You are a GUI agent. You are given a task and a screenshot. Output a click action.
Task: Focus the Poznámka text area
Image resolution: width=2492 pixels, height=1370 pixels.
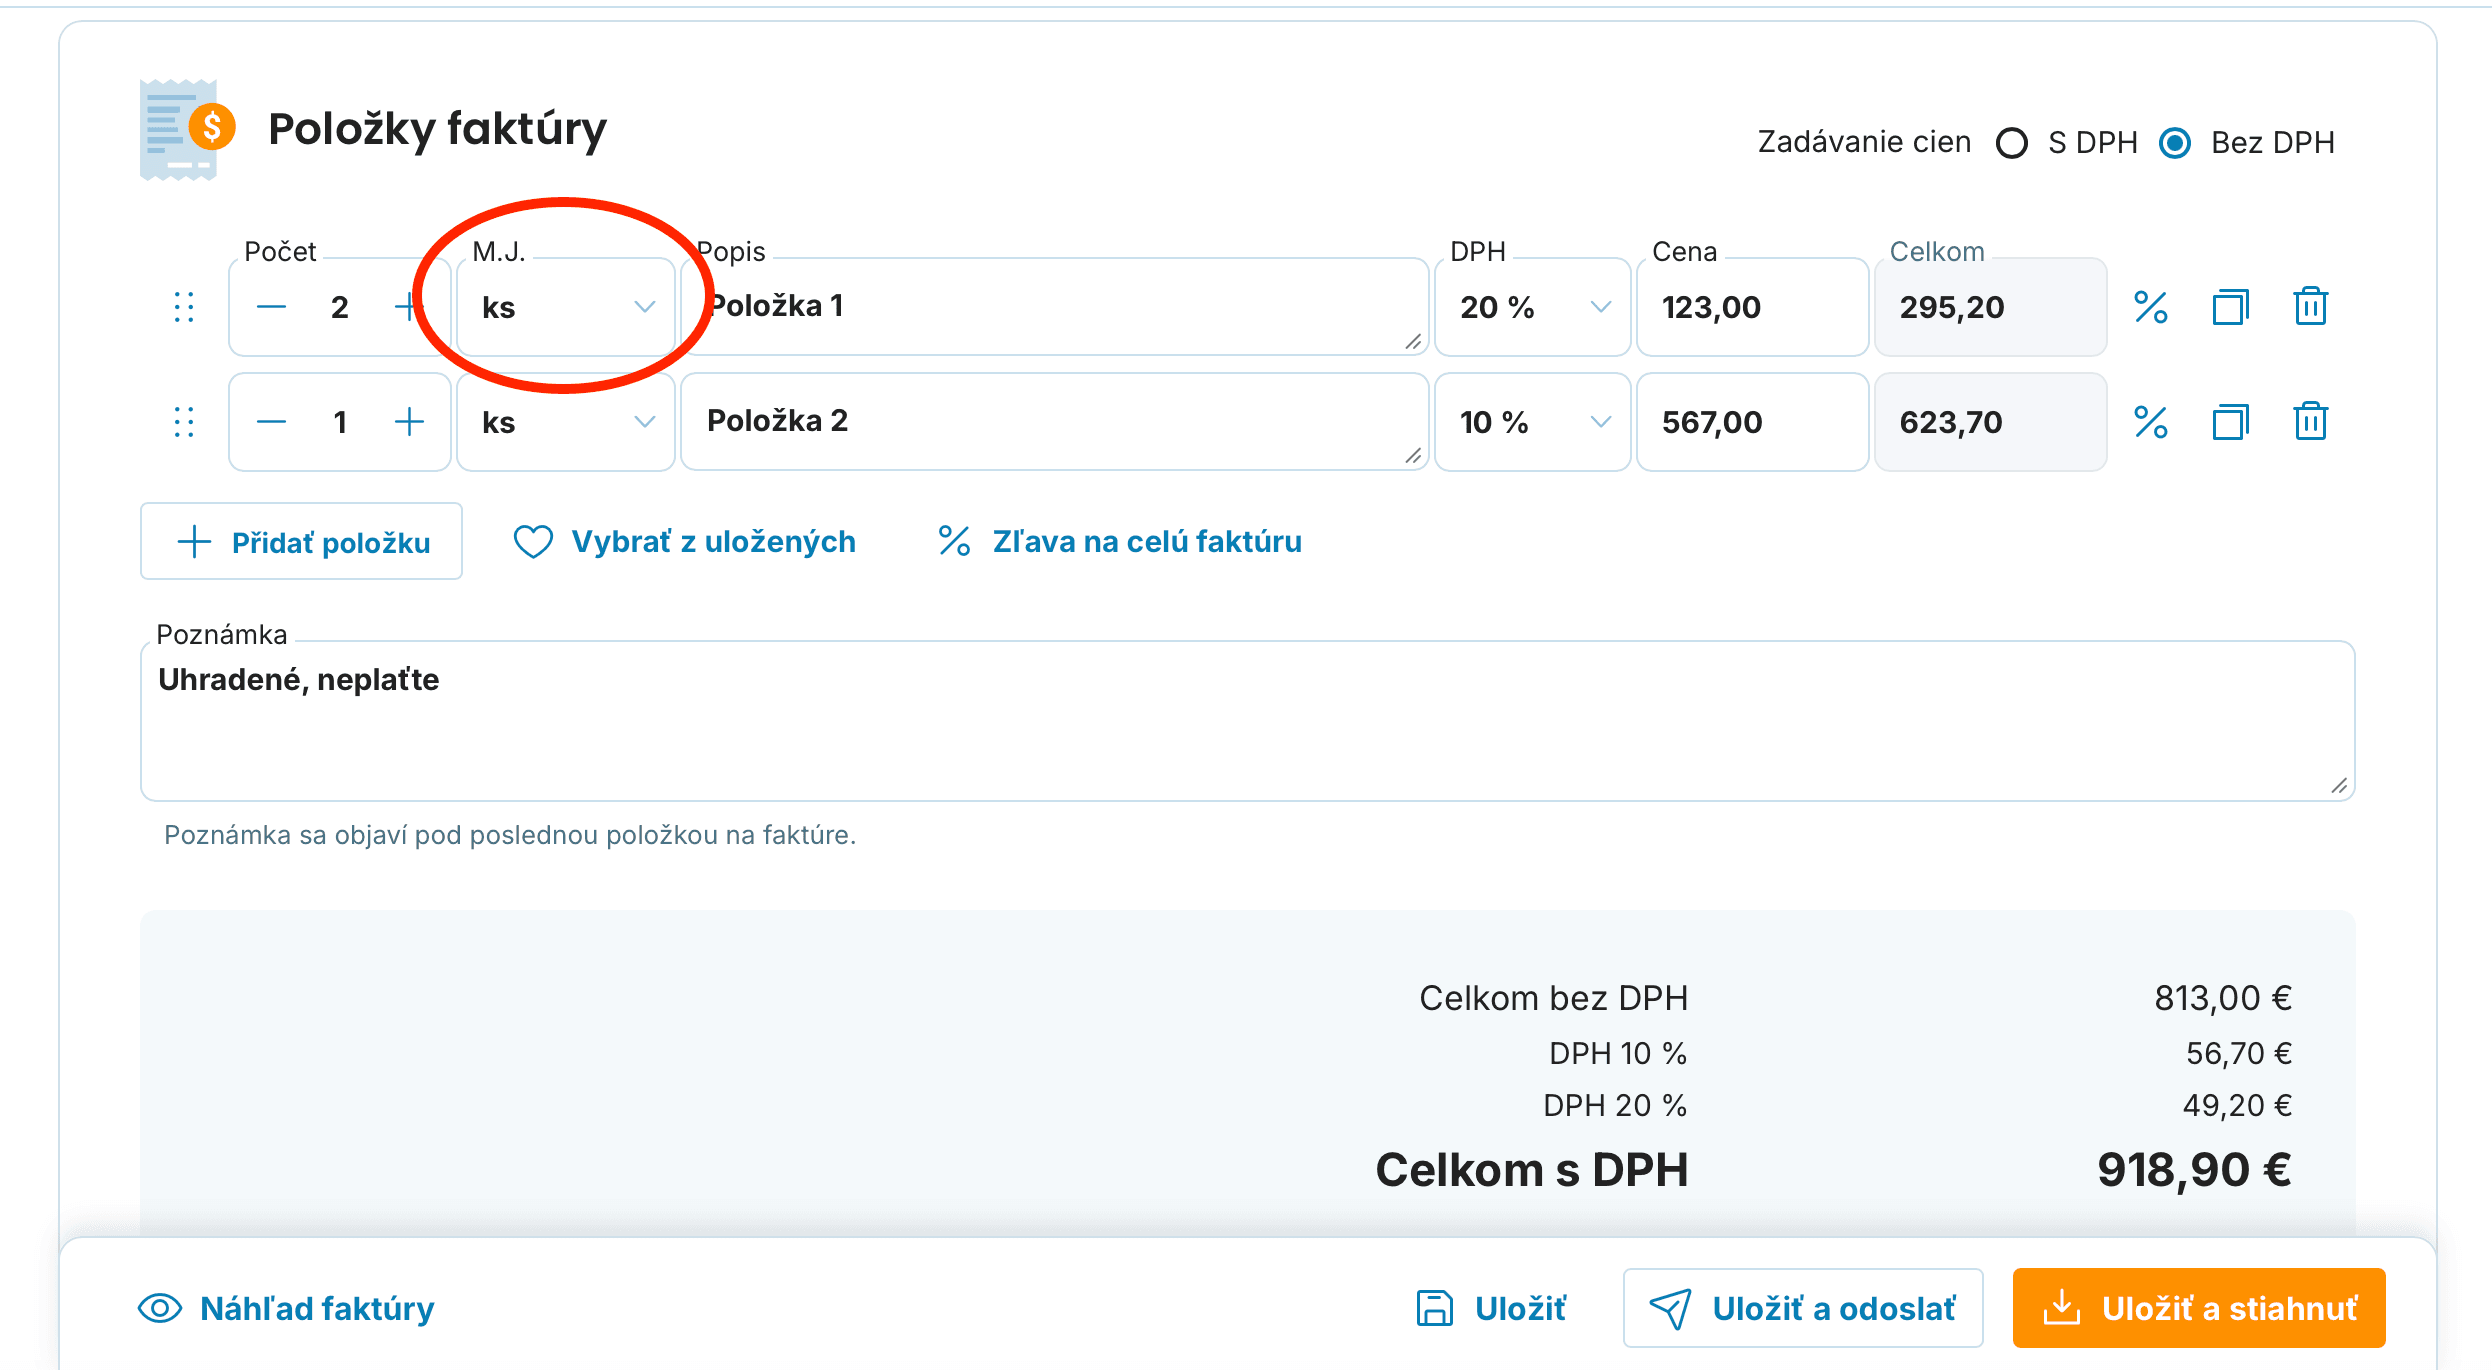coord(1248,721)
